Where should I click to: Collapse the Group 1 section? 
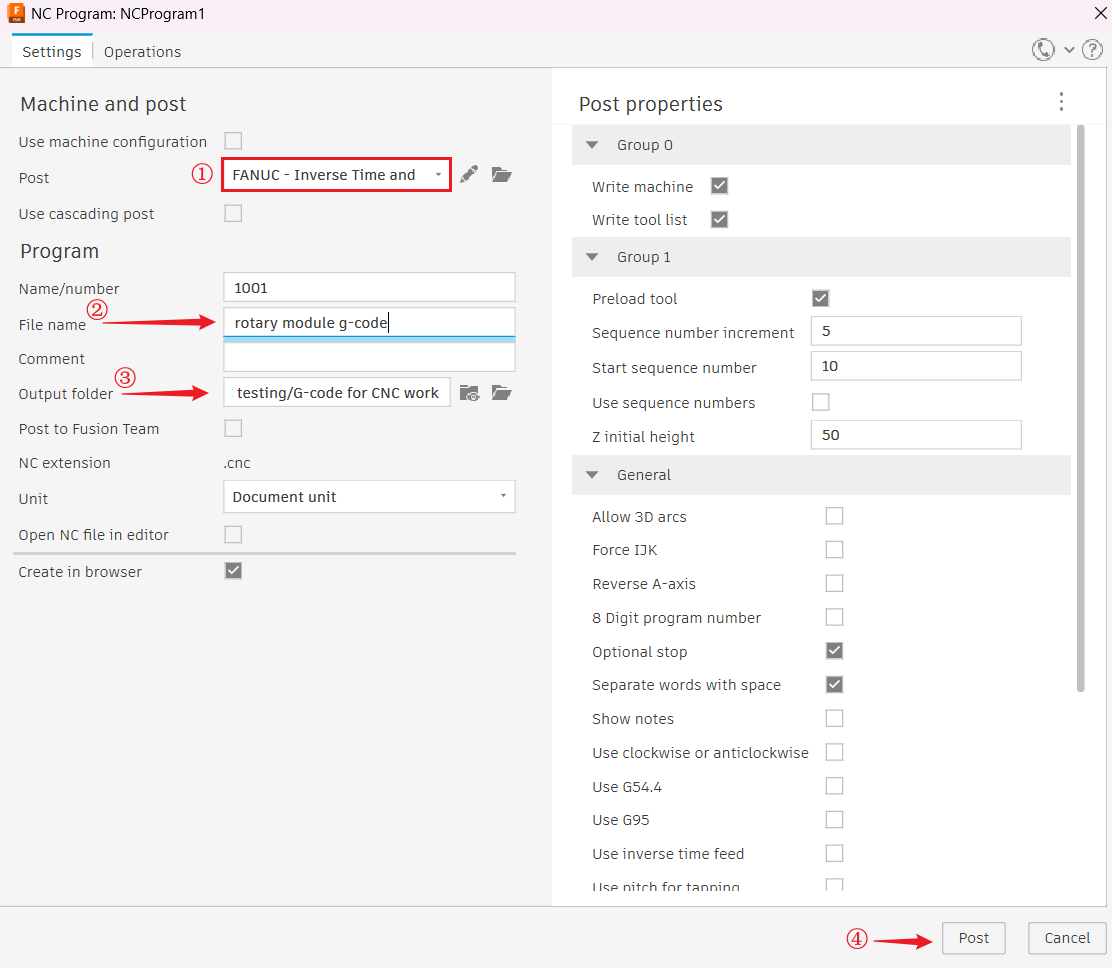592,257
